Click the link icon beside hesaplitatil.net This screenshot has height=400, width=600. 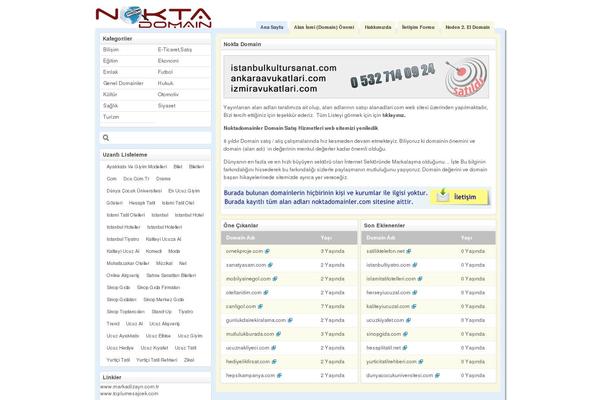(x=405, y=348)
